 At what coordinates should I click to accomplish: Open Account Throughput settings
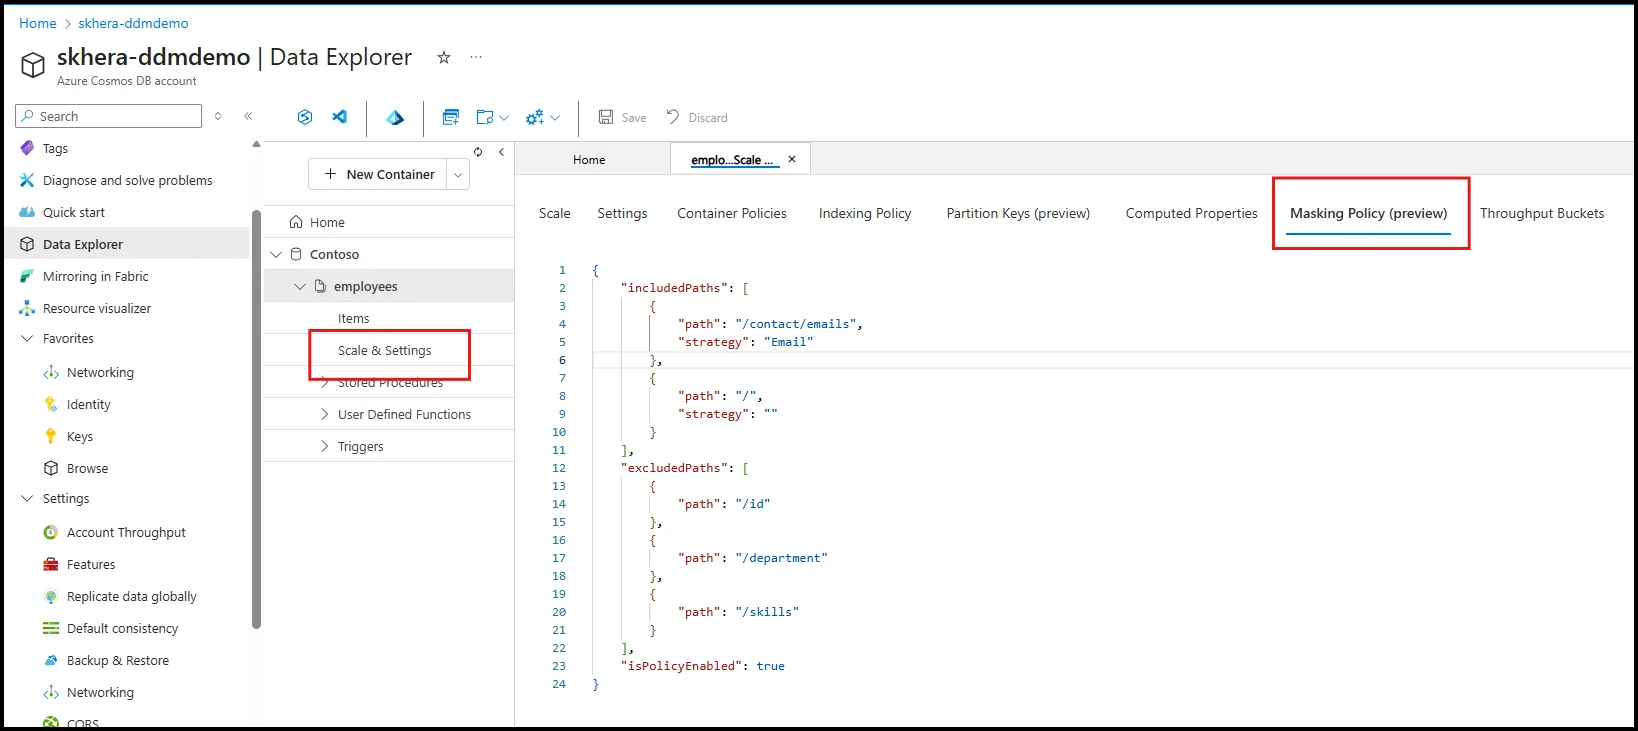pyautogui.click(x=126, y=532)
